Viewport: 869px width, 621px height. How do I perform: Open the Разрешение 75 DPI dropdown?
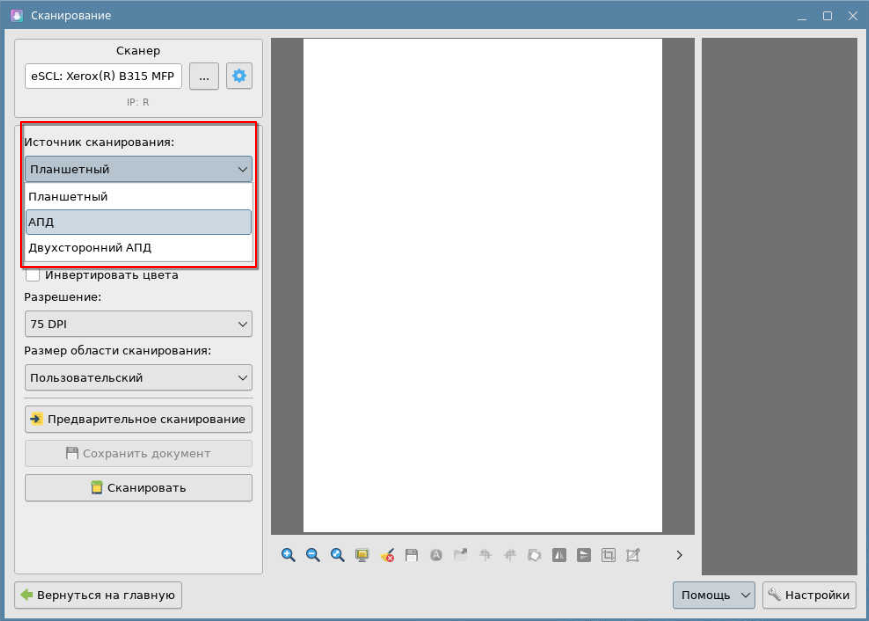[x=138, y=324]
